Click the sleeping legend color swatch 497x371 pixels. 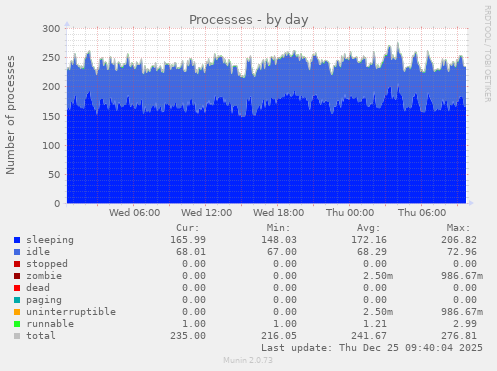click(x=17, y=240)
